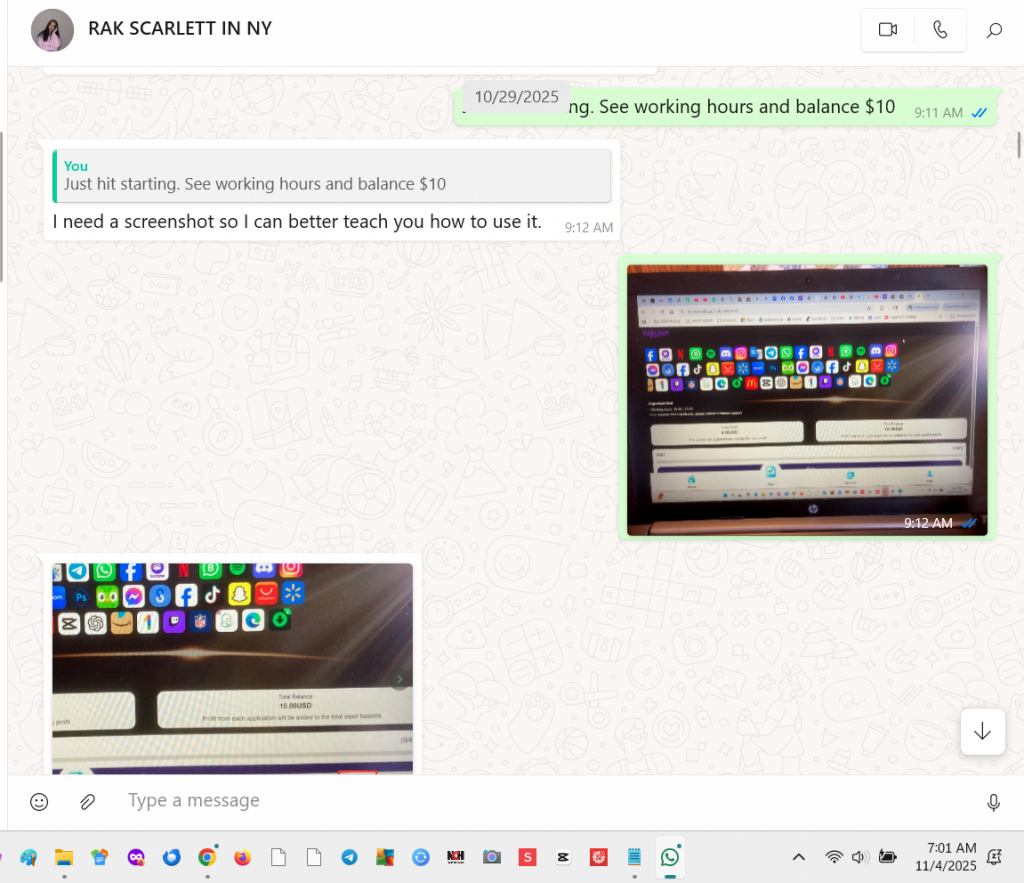
Task: Open RAK SCARLETT IN NY contact info
Action: point(180,28)
